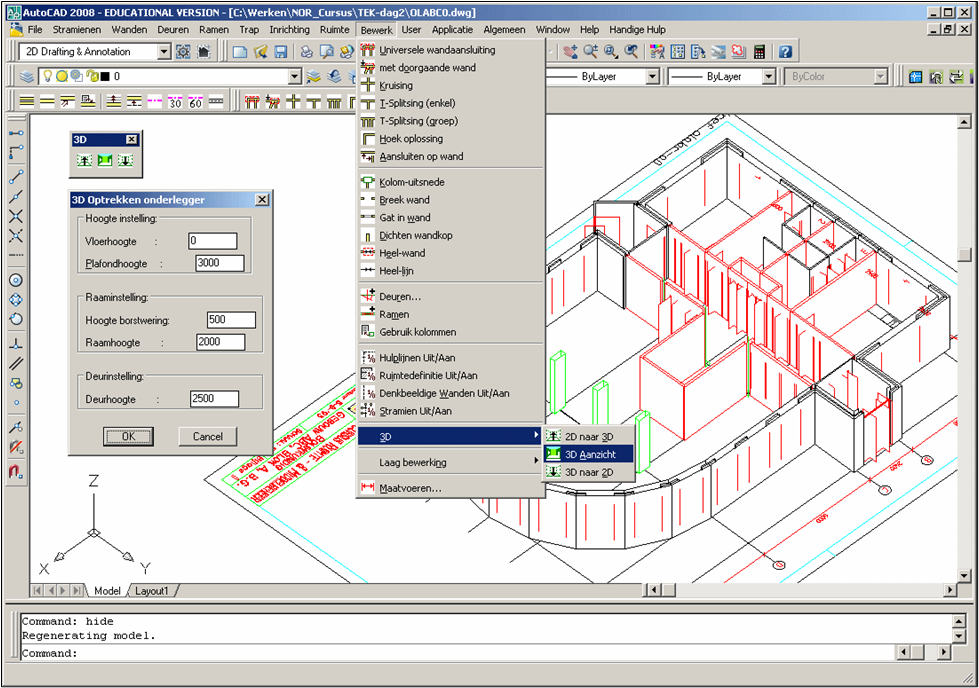Open Workspace Settings gear icon
The height and width of the screenshot is (688, 979).
pos(183,52)
